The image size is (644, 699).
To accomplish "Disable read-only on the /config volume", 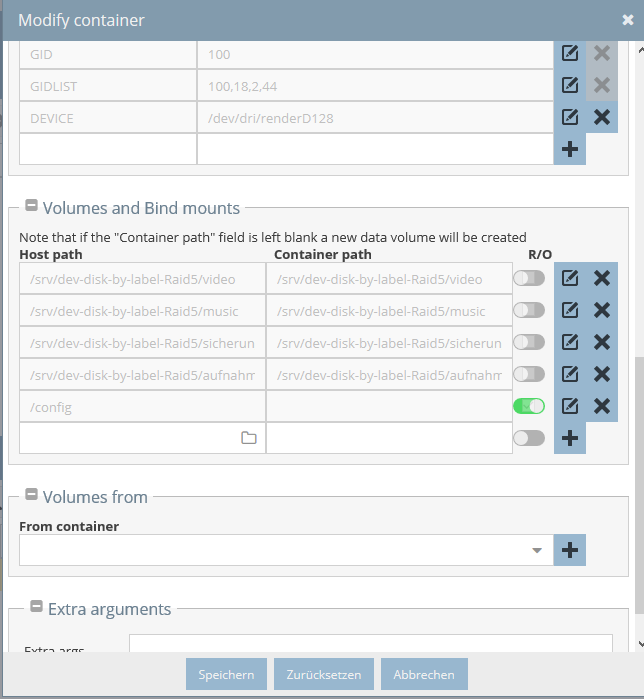I will point(529,406).
